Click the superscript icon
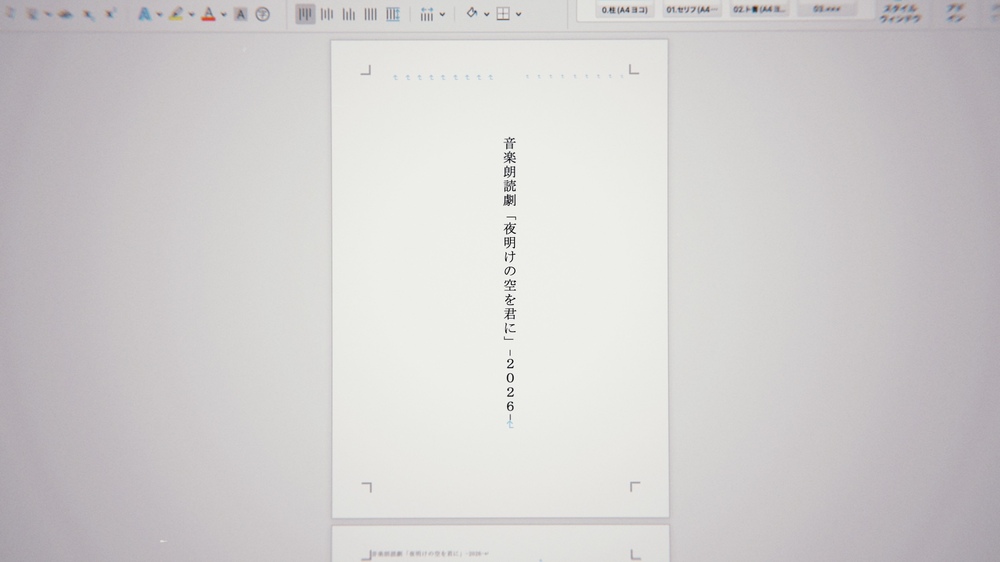 point(110,14)
